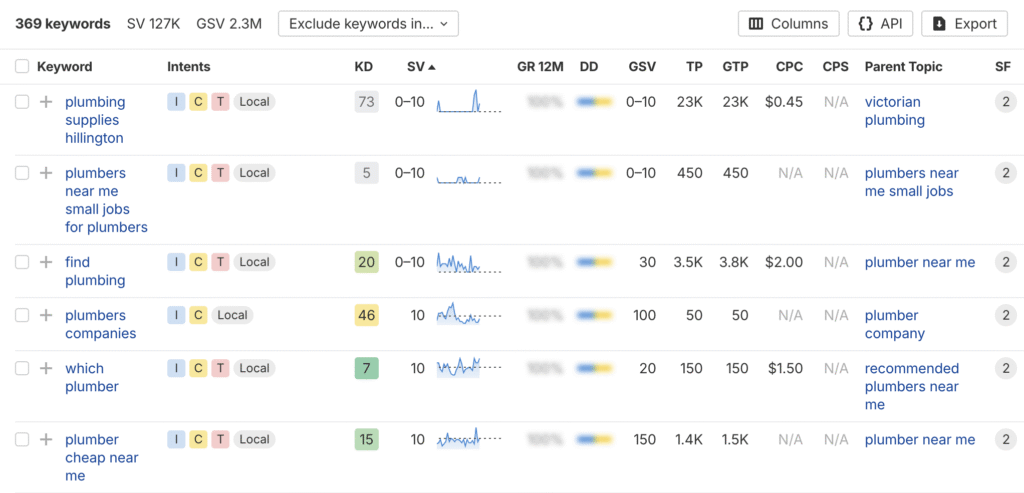Click the Export button
1024x493 pixels.
[x=965, y=24]
